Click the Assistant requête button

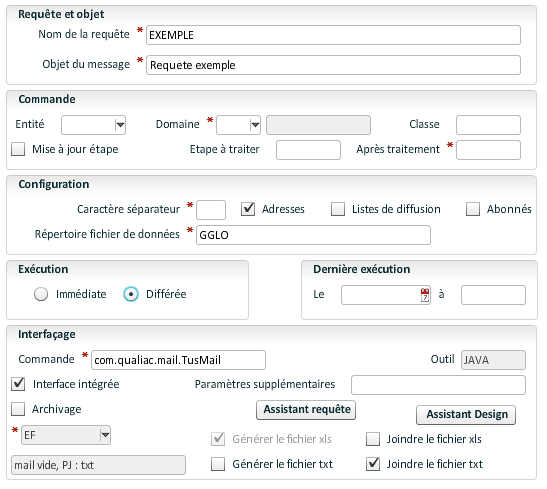pyautogui.click(x=306, y=410)
